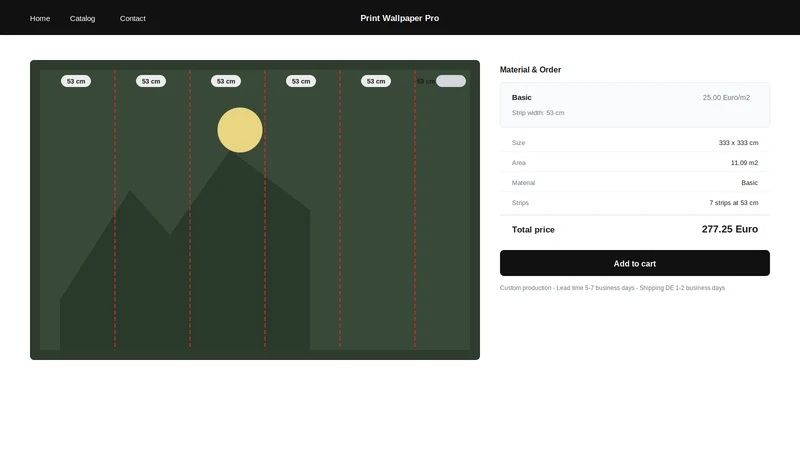
Task: Open the Contact page link
Action: pyautogui.click(x=133, y=18)
